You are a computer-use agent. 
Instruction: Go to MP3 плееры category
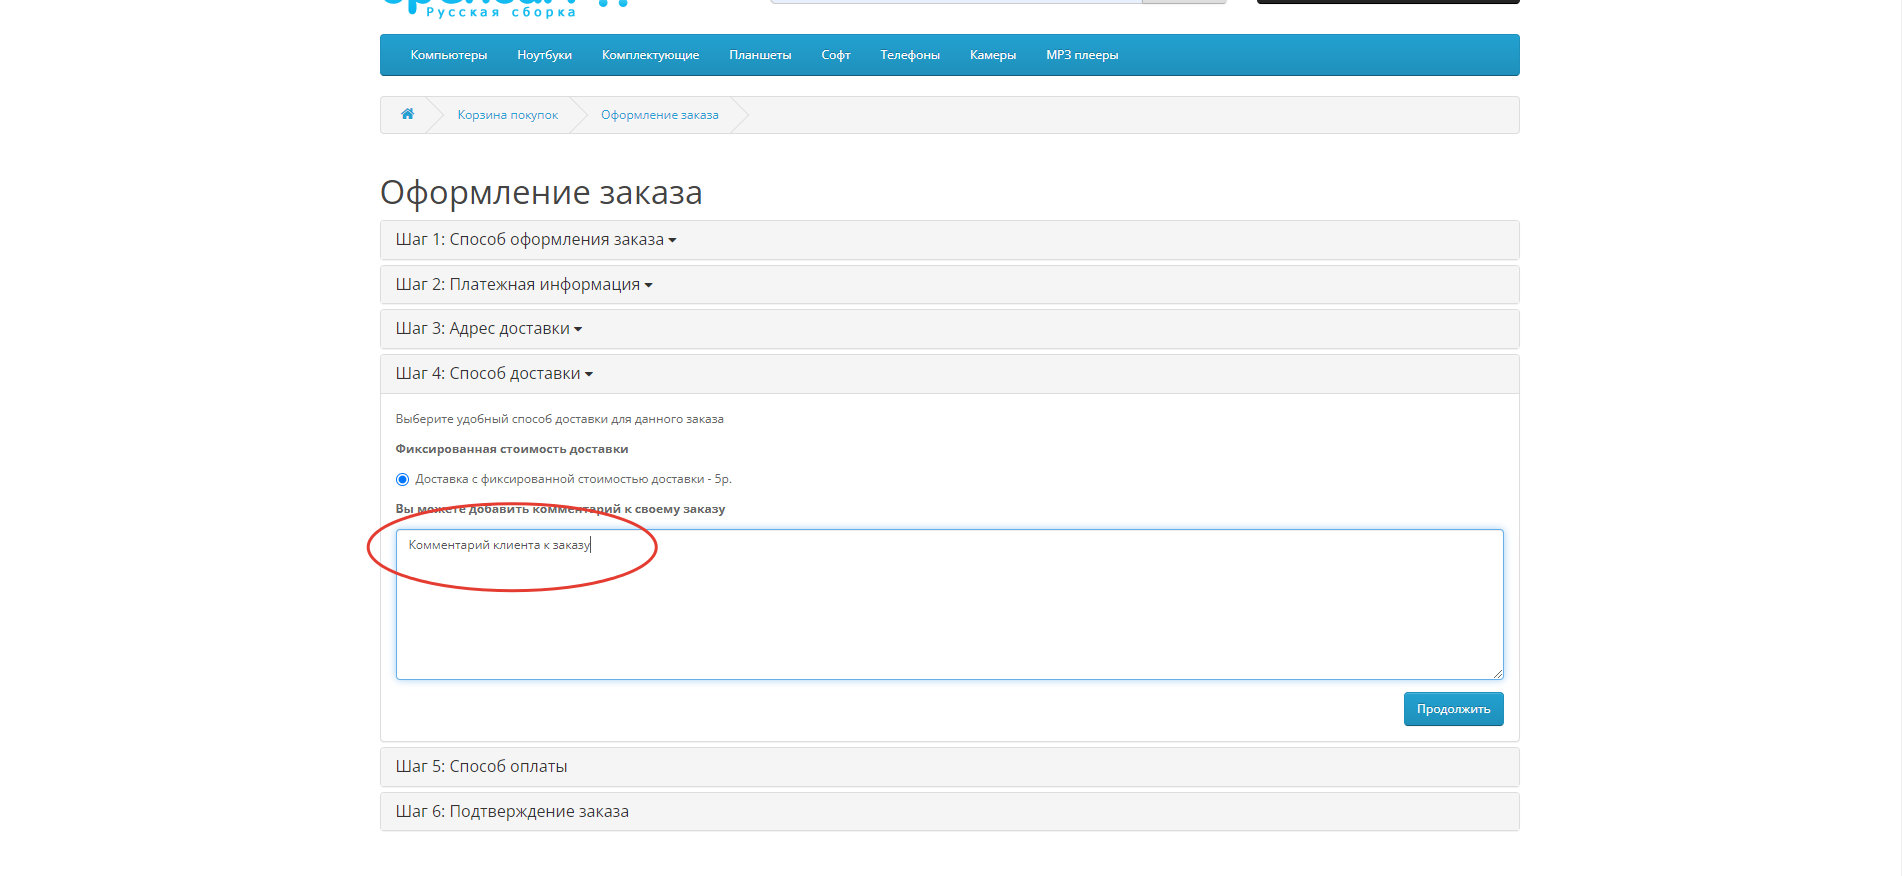(1081, 55)
